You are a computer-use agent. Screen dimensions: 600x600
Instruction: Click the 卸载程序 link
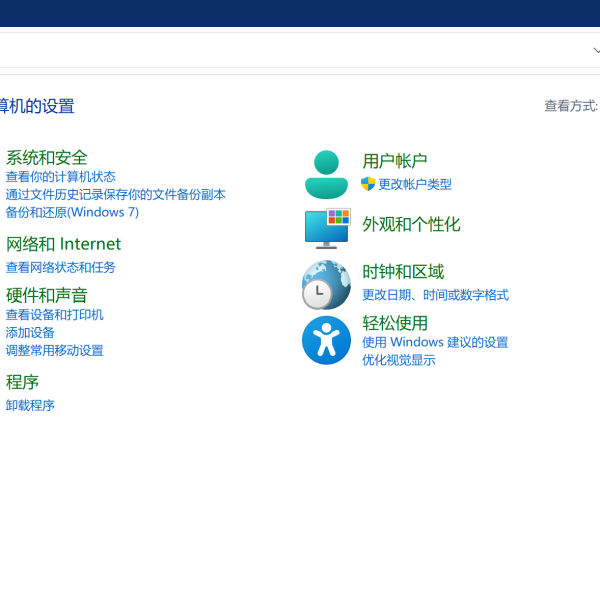(30, 406)
